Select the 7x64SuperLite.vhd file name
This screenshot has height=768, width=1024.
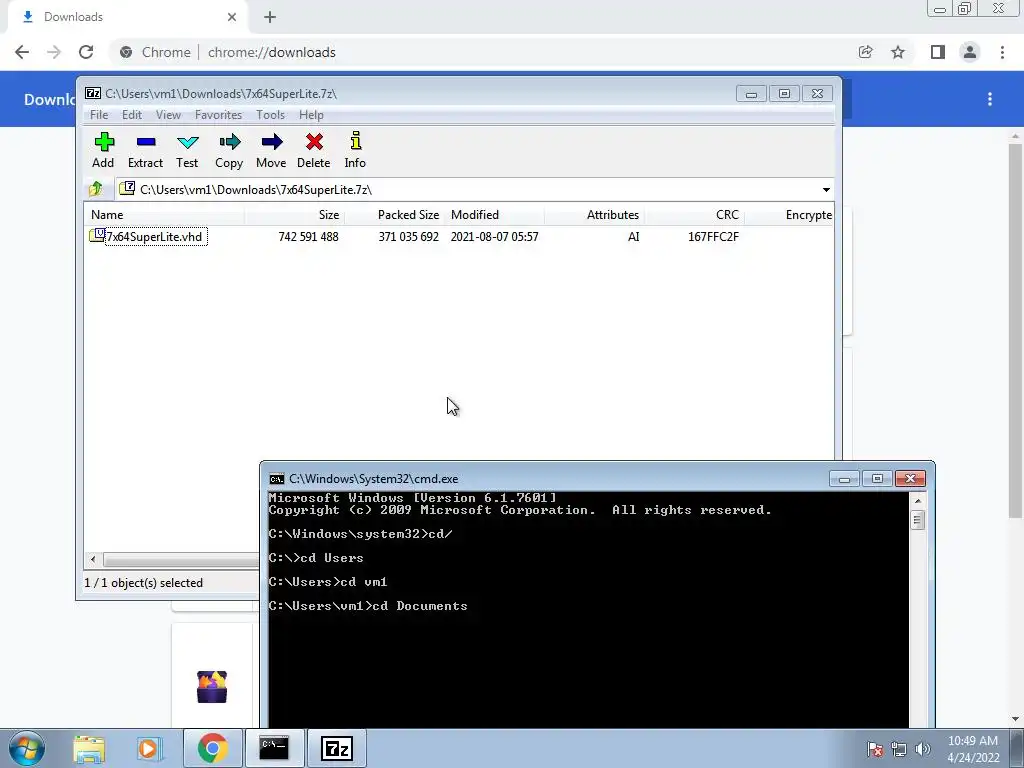click(x=155, y=236)
